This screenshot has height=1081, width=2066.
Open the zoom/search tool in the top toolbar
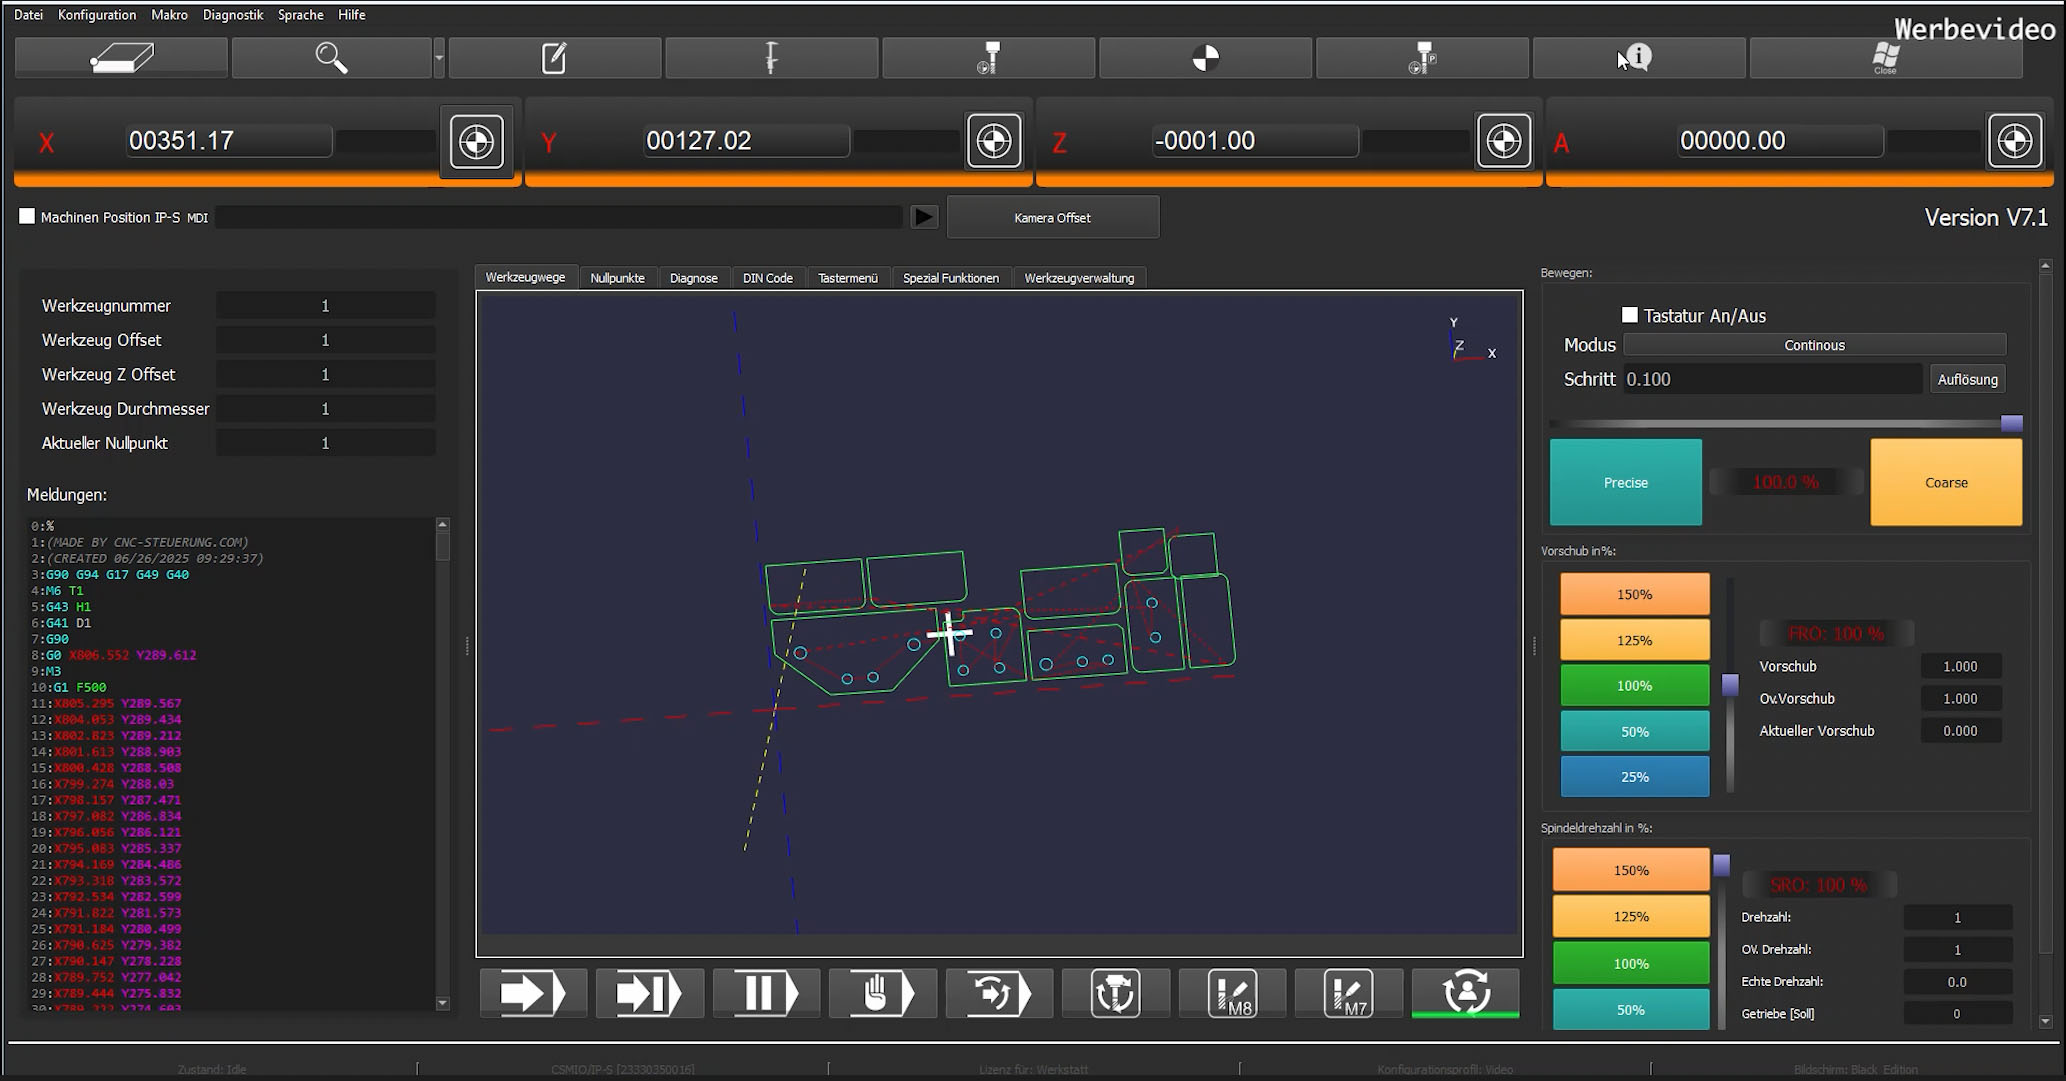click(x=331, y=58)
